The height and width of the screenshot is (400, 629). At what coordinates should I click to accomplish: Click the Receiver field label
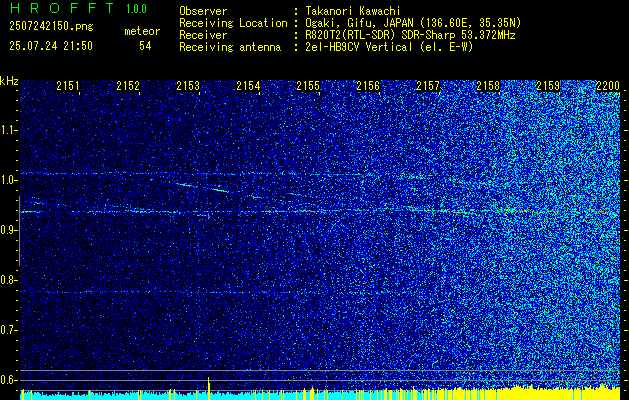203,35
